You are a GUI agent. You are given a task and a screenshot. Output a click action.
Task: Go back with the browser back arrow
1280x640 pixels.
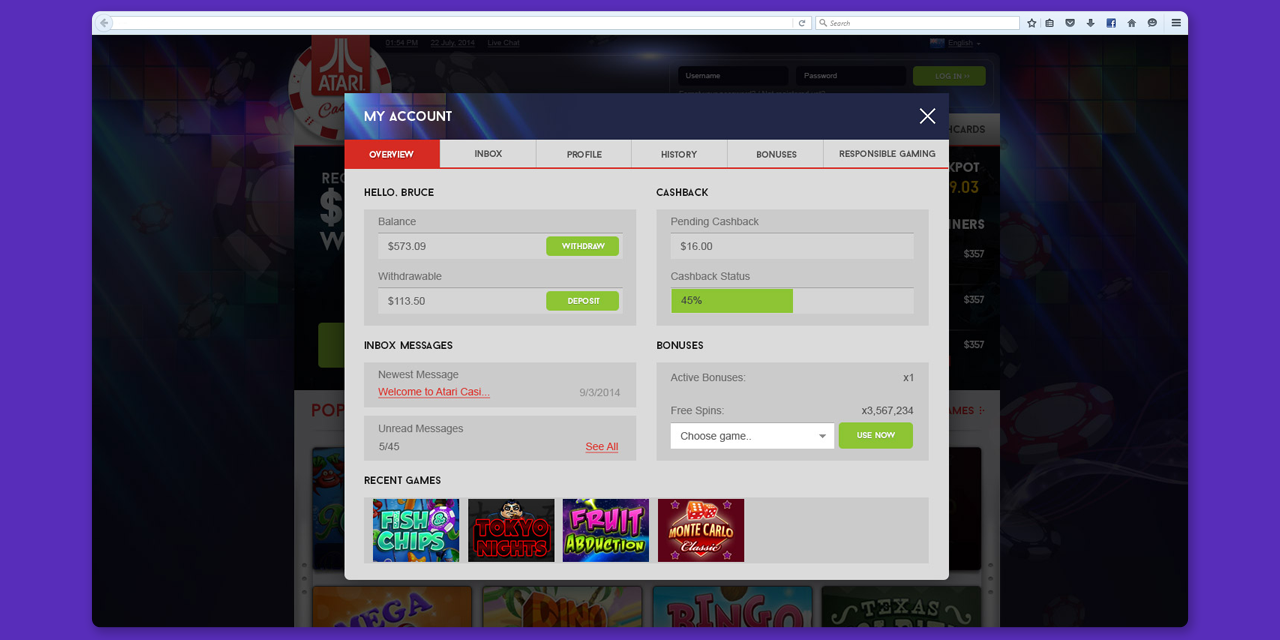click(x=104, y=23)
